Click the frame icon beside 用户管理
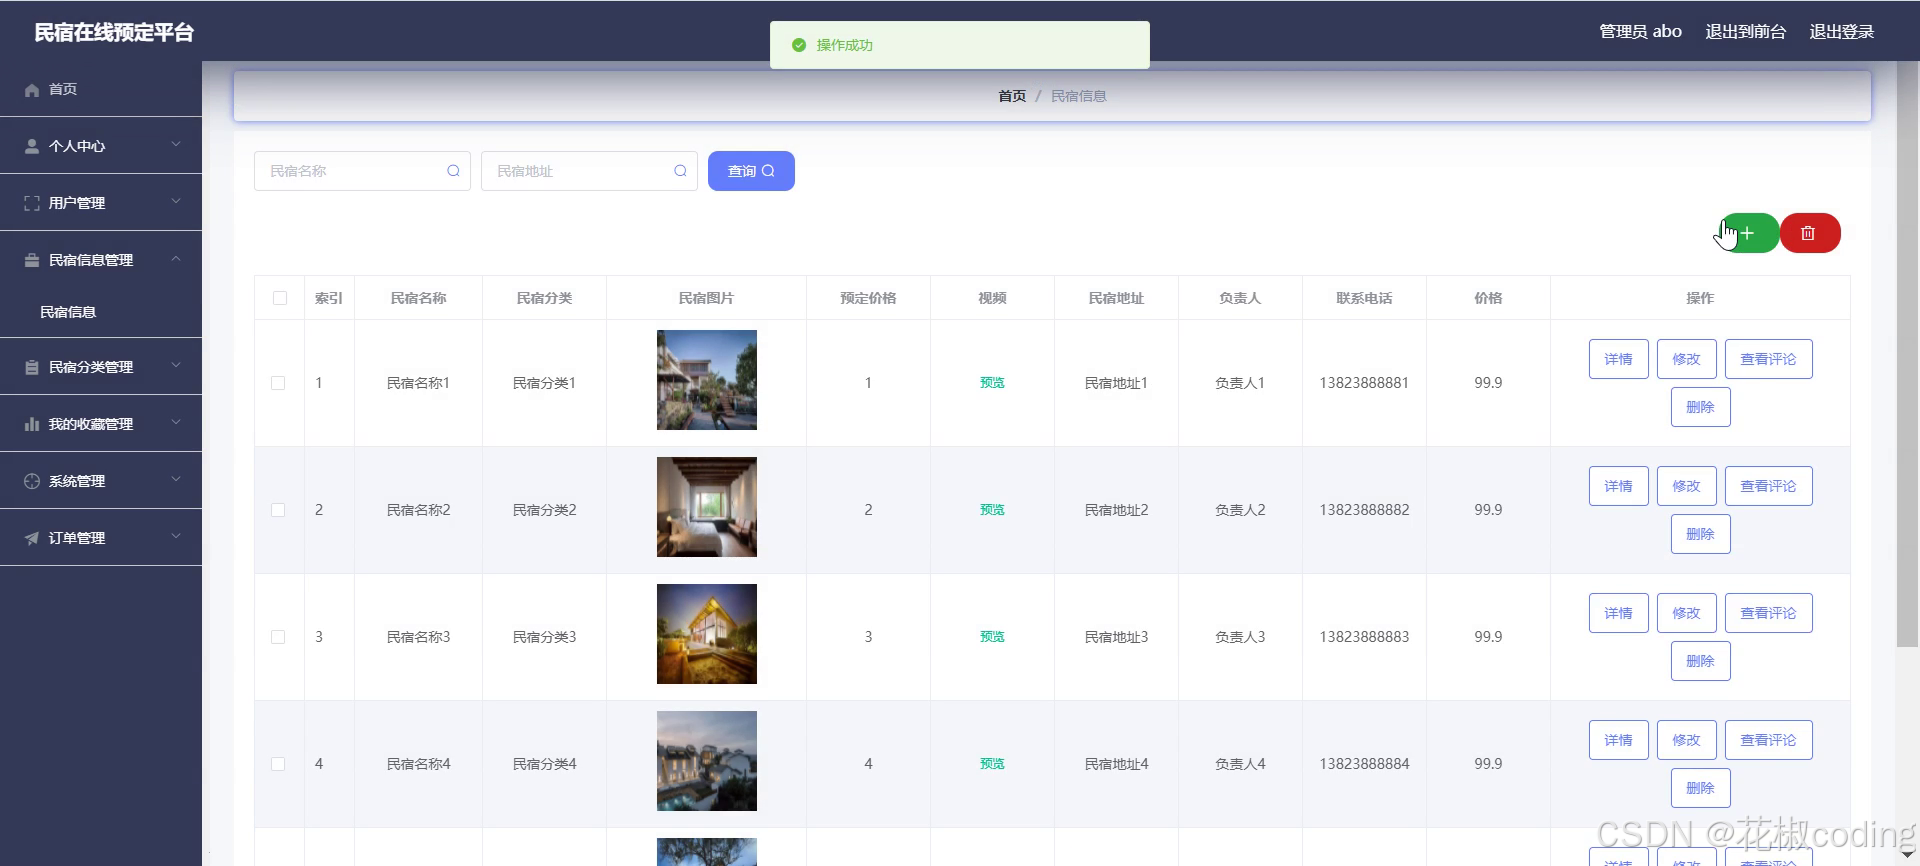The height and width of the screenshot is (866, 1920). tap(32, 203)
